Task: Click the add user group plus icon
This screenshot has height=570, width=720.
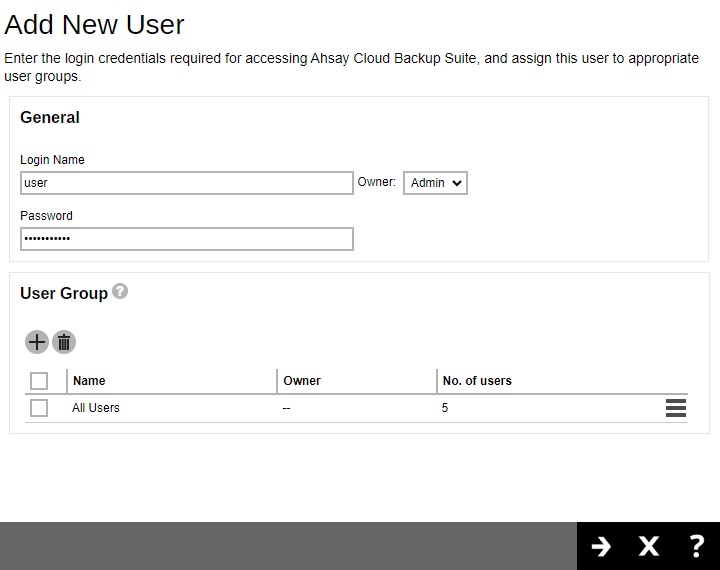Action: [x=37, y=342]
